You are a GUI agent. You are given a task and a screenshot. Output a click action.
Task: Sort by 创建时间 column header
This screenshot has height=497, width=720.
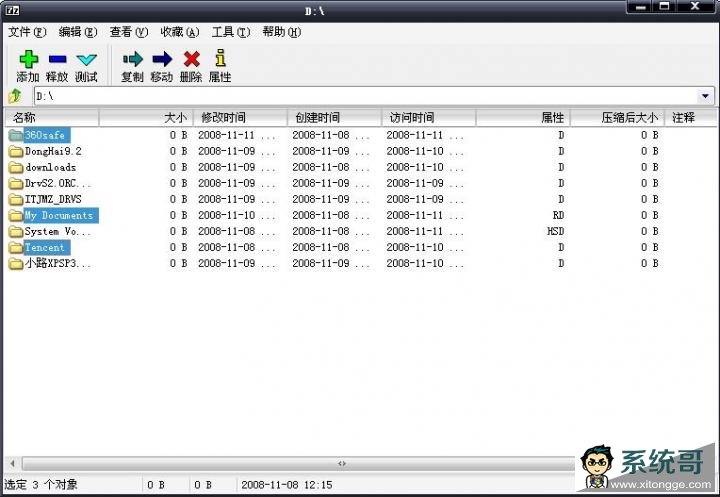pos(334,118)
